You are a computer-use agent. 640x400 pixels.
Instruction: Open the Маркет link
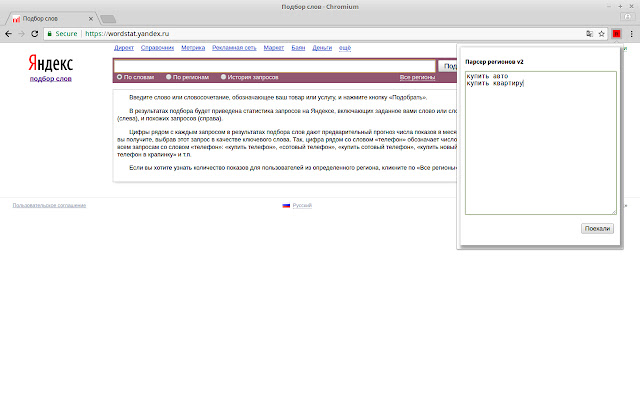click(x=273, y=48)
